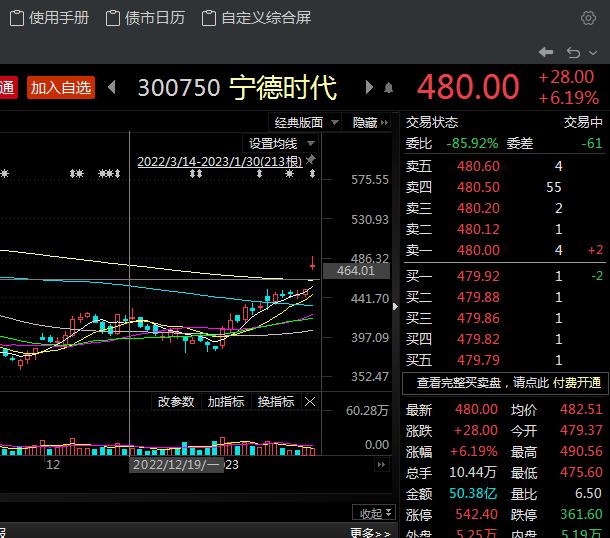This screenshot has width=610, height=538.
Task: Click 量比 value 6.50
Action: pos(588,493)
